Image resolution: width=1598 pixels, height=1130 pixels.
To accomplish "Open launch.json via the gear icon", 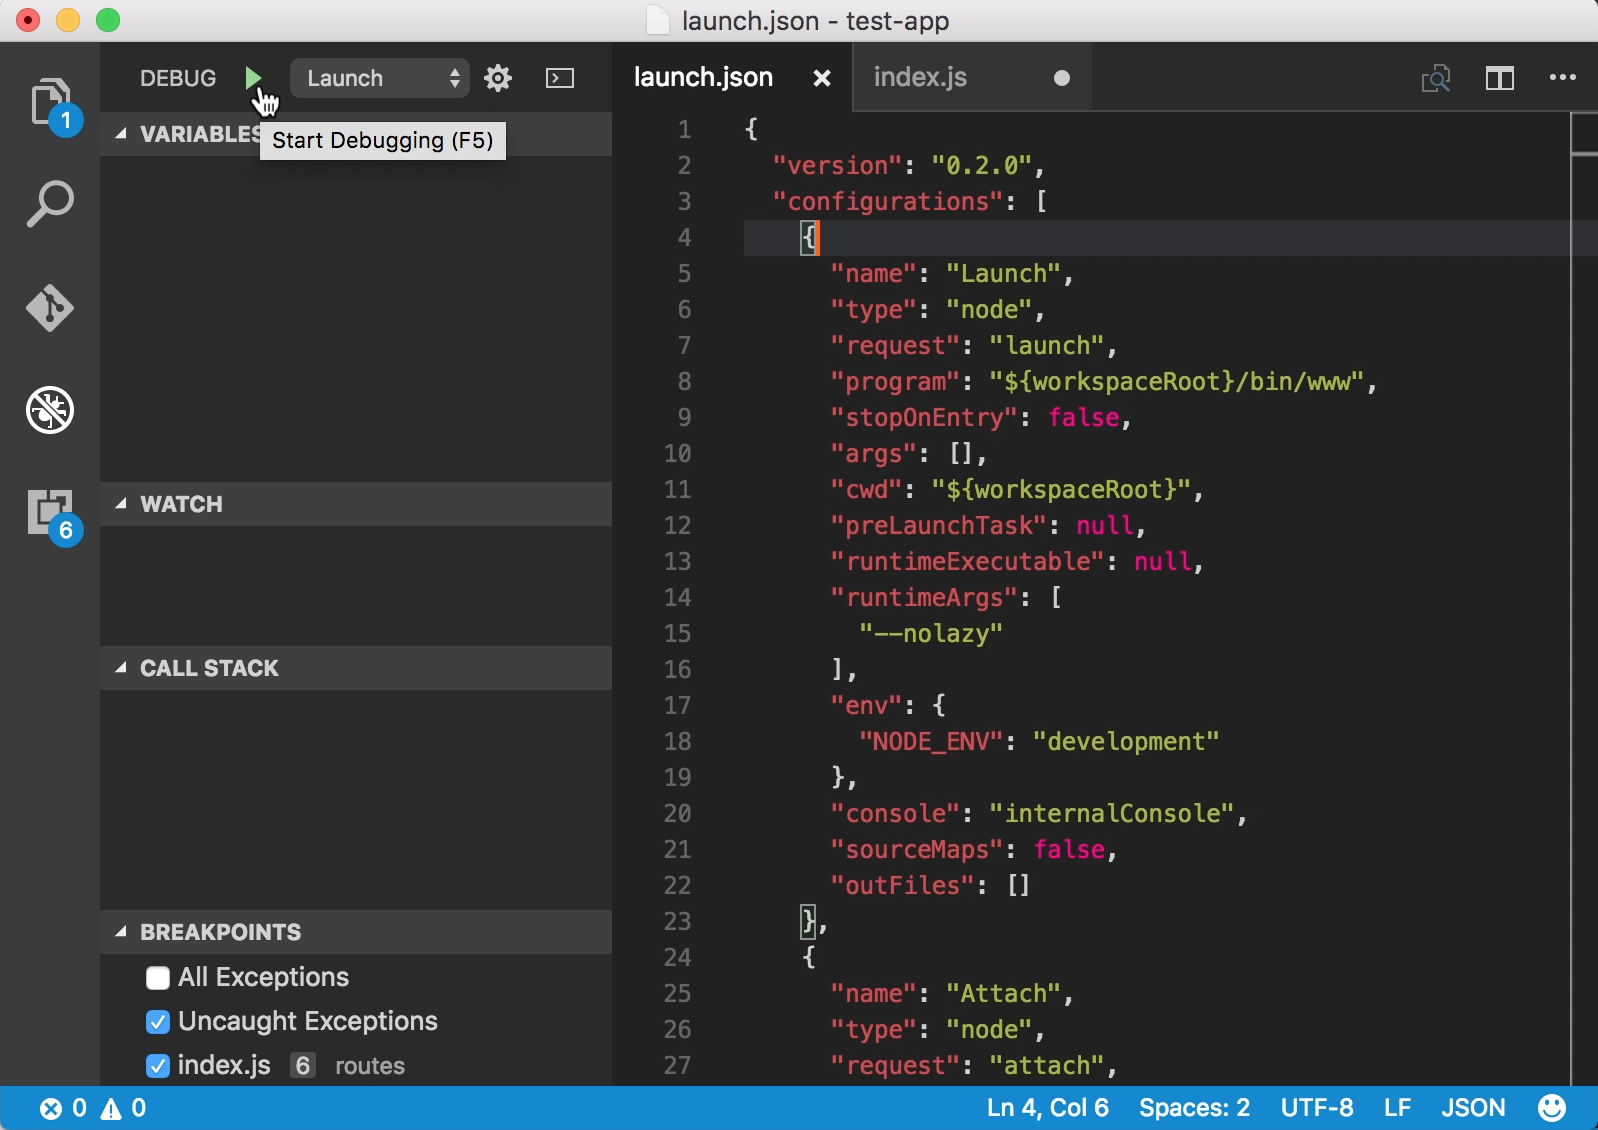I will 498,78.
